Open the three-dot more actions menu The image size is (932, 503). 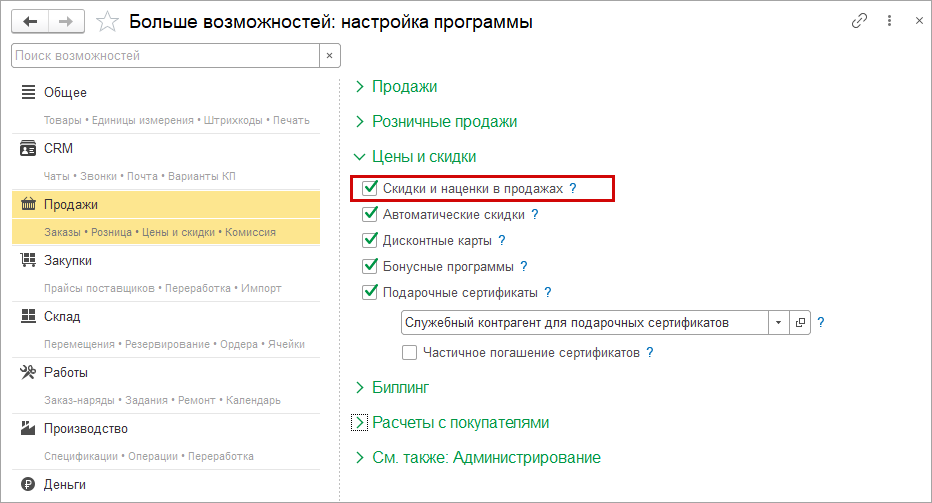pos(889,21)
